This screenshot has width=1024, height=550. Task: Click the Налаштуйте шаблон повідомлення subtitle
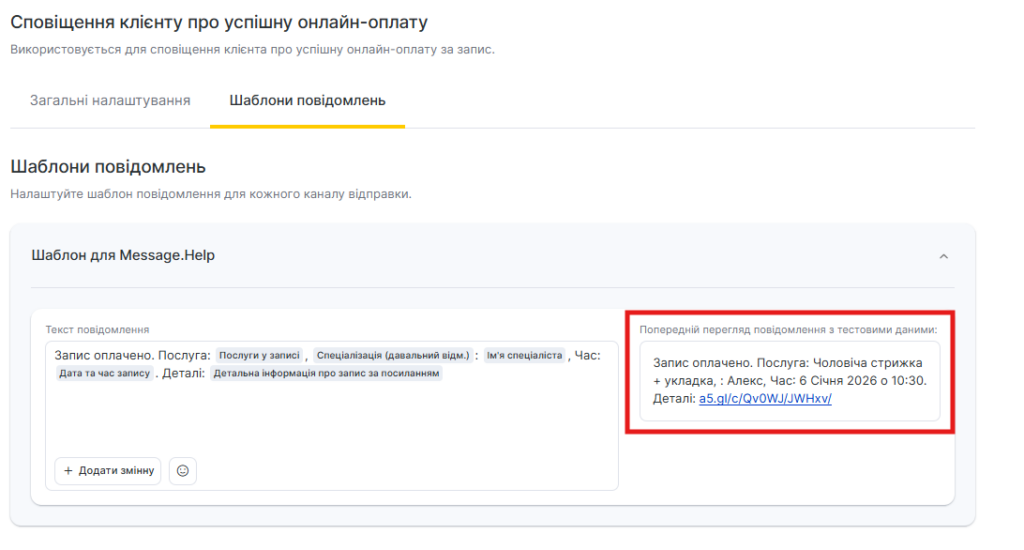210,194
